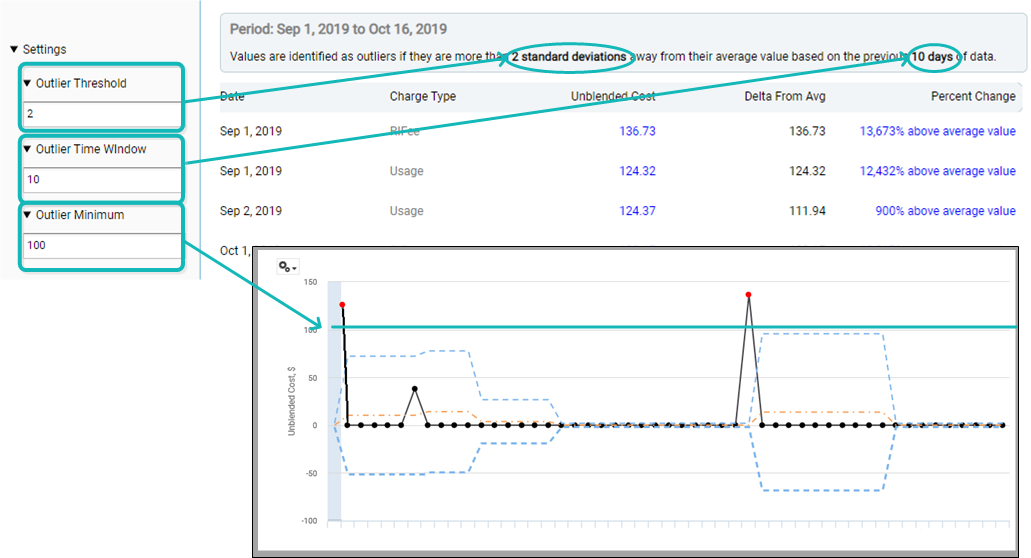Viewport: 1031px width, 558px height.
Task: Click the Outlier Minimum value field
Action: 100,245
